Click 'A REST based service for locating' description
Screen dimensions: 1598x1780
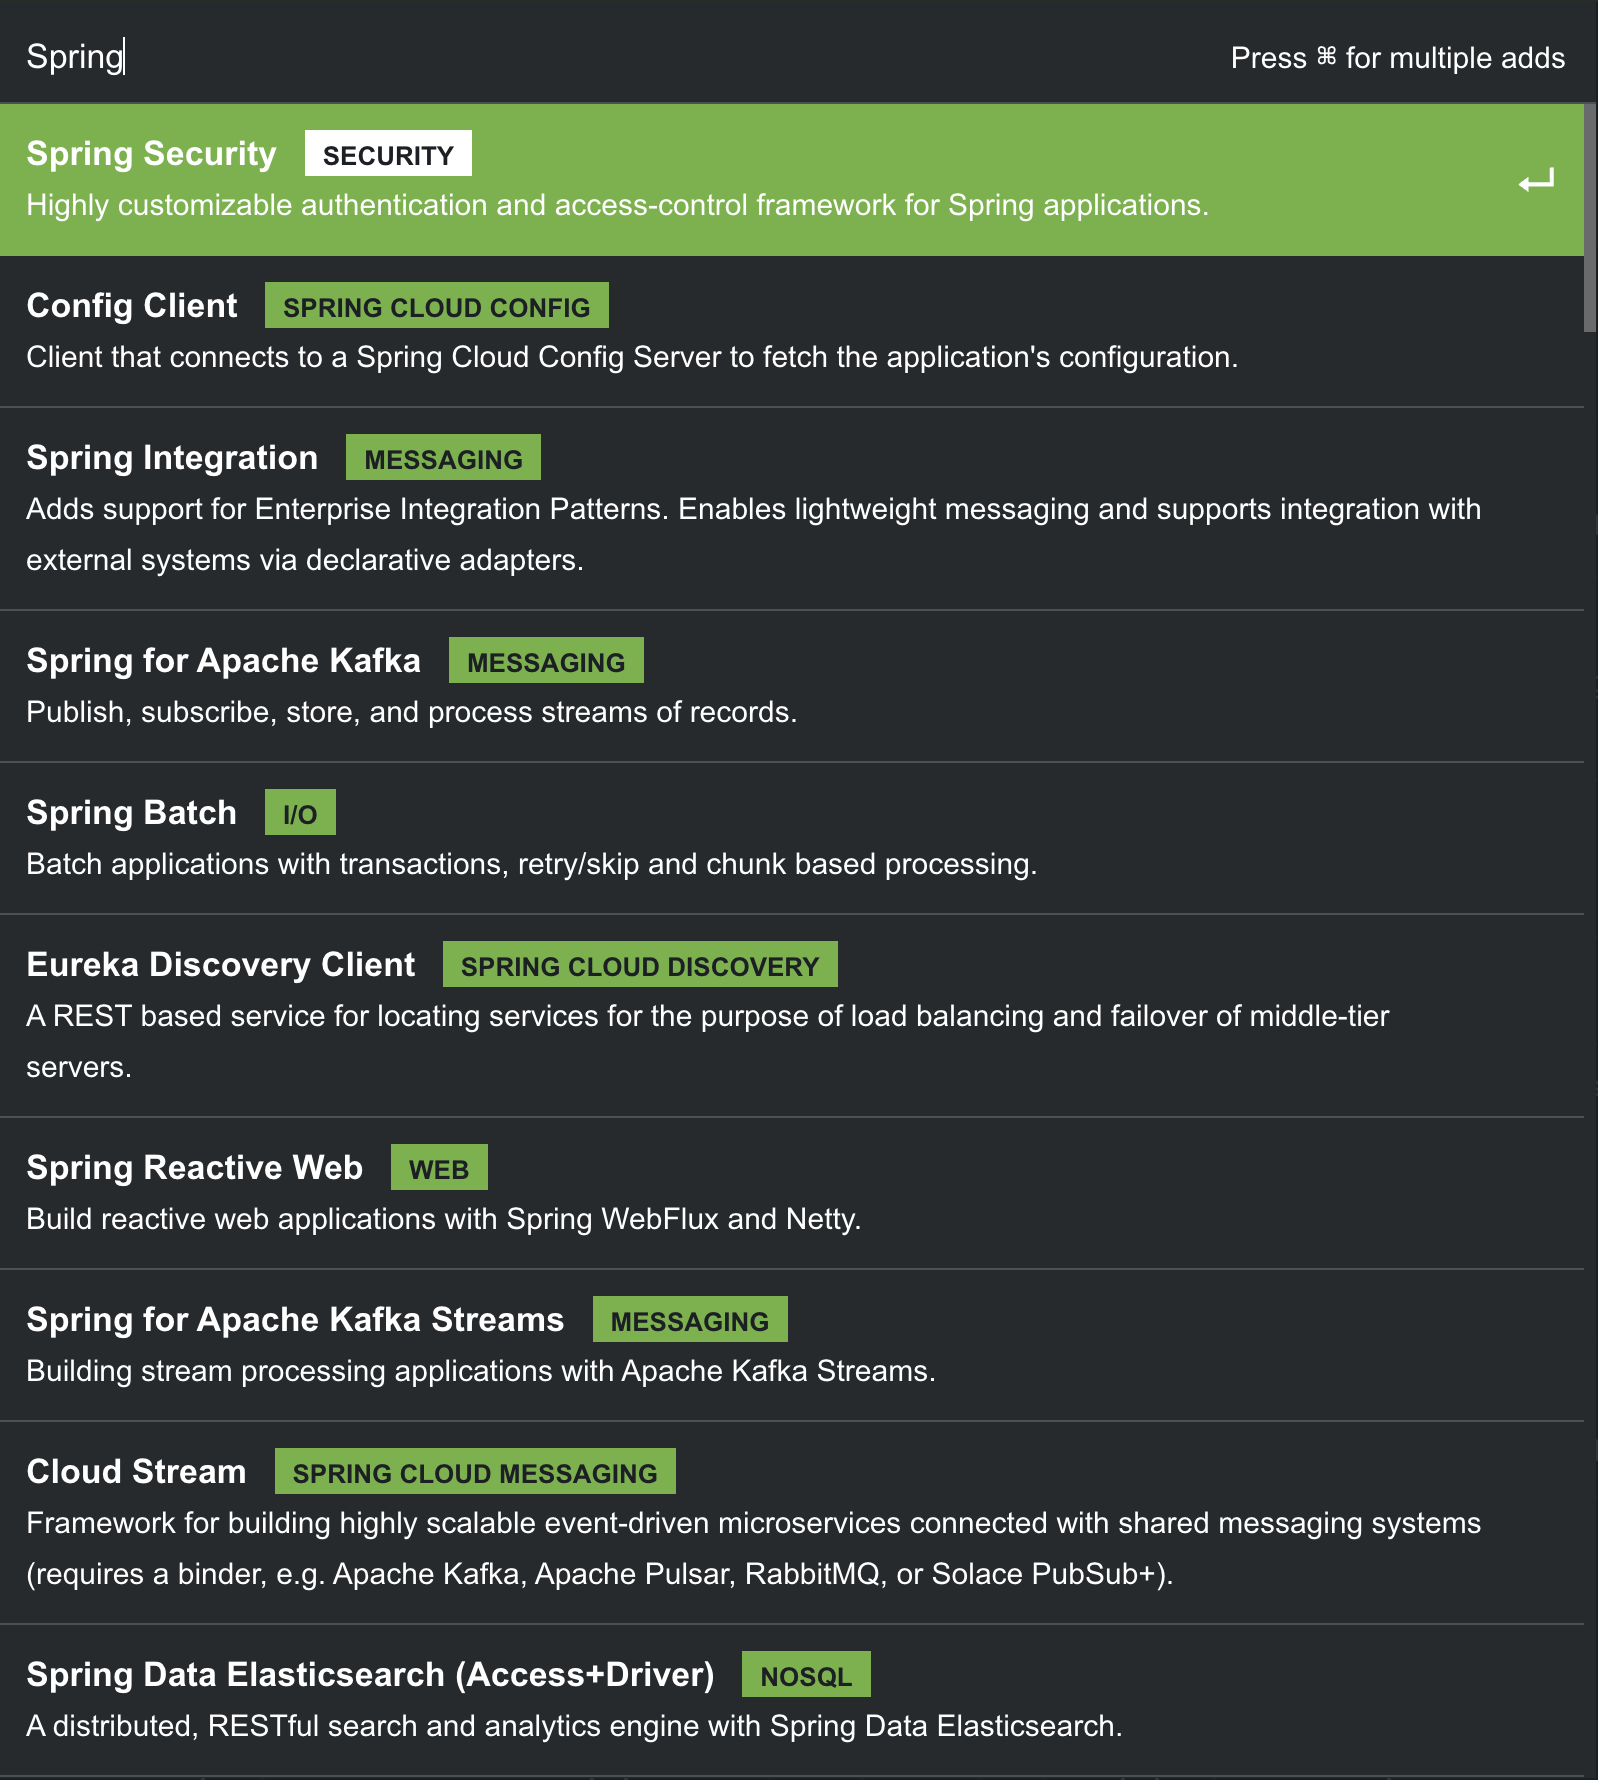click(708, 1041)
